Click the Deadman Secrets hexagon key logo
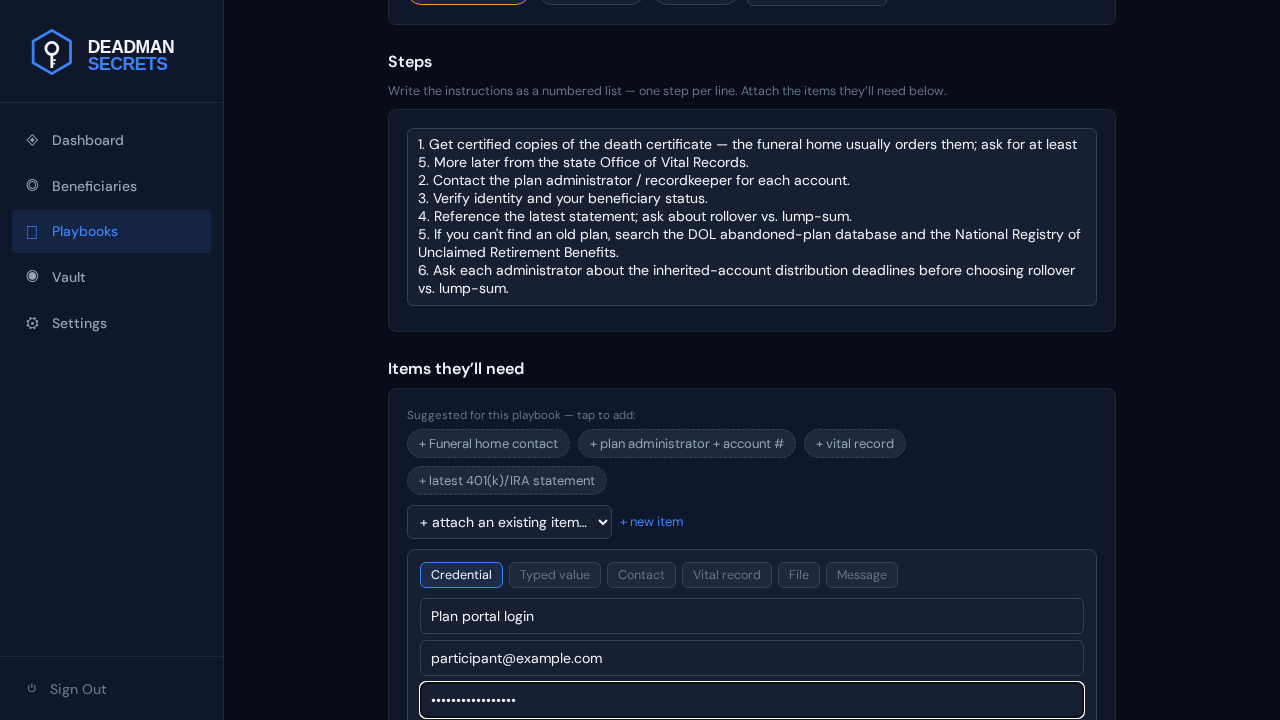Image resolution: width=1280 pixels, height=720 pixels. [x=52, y=52]
